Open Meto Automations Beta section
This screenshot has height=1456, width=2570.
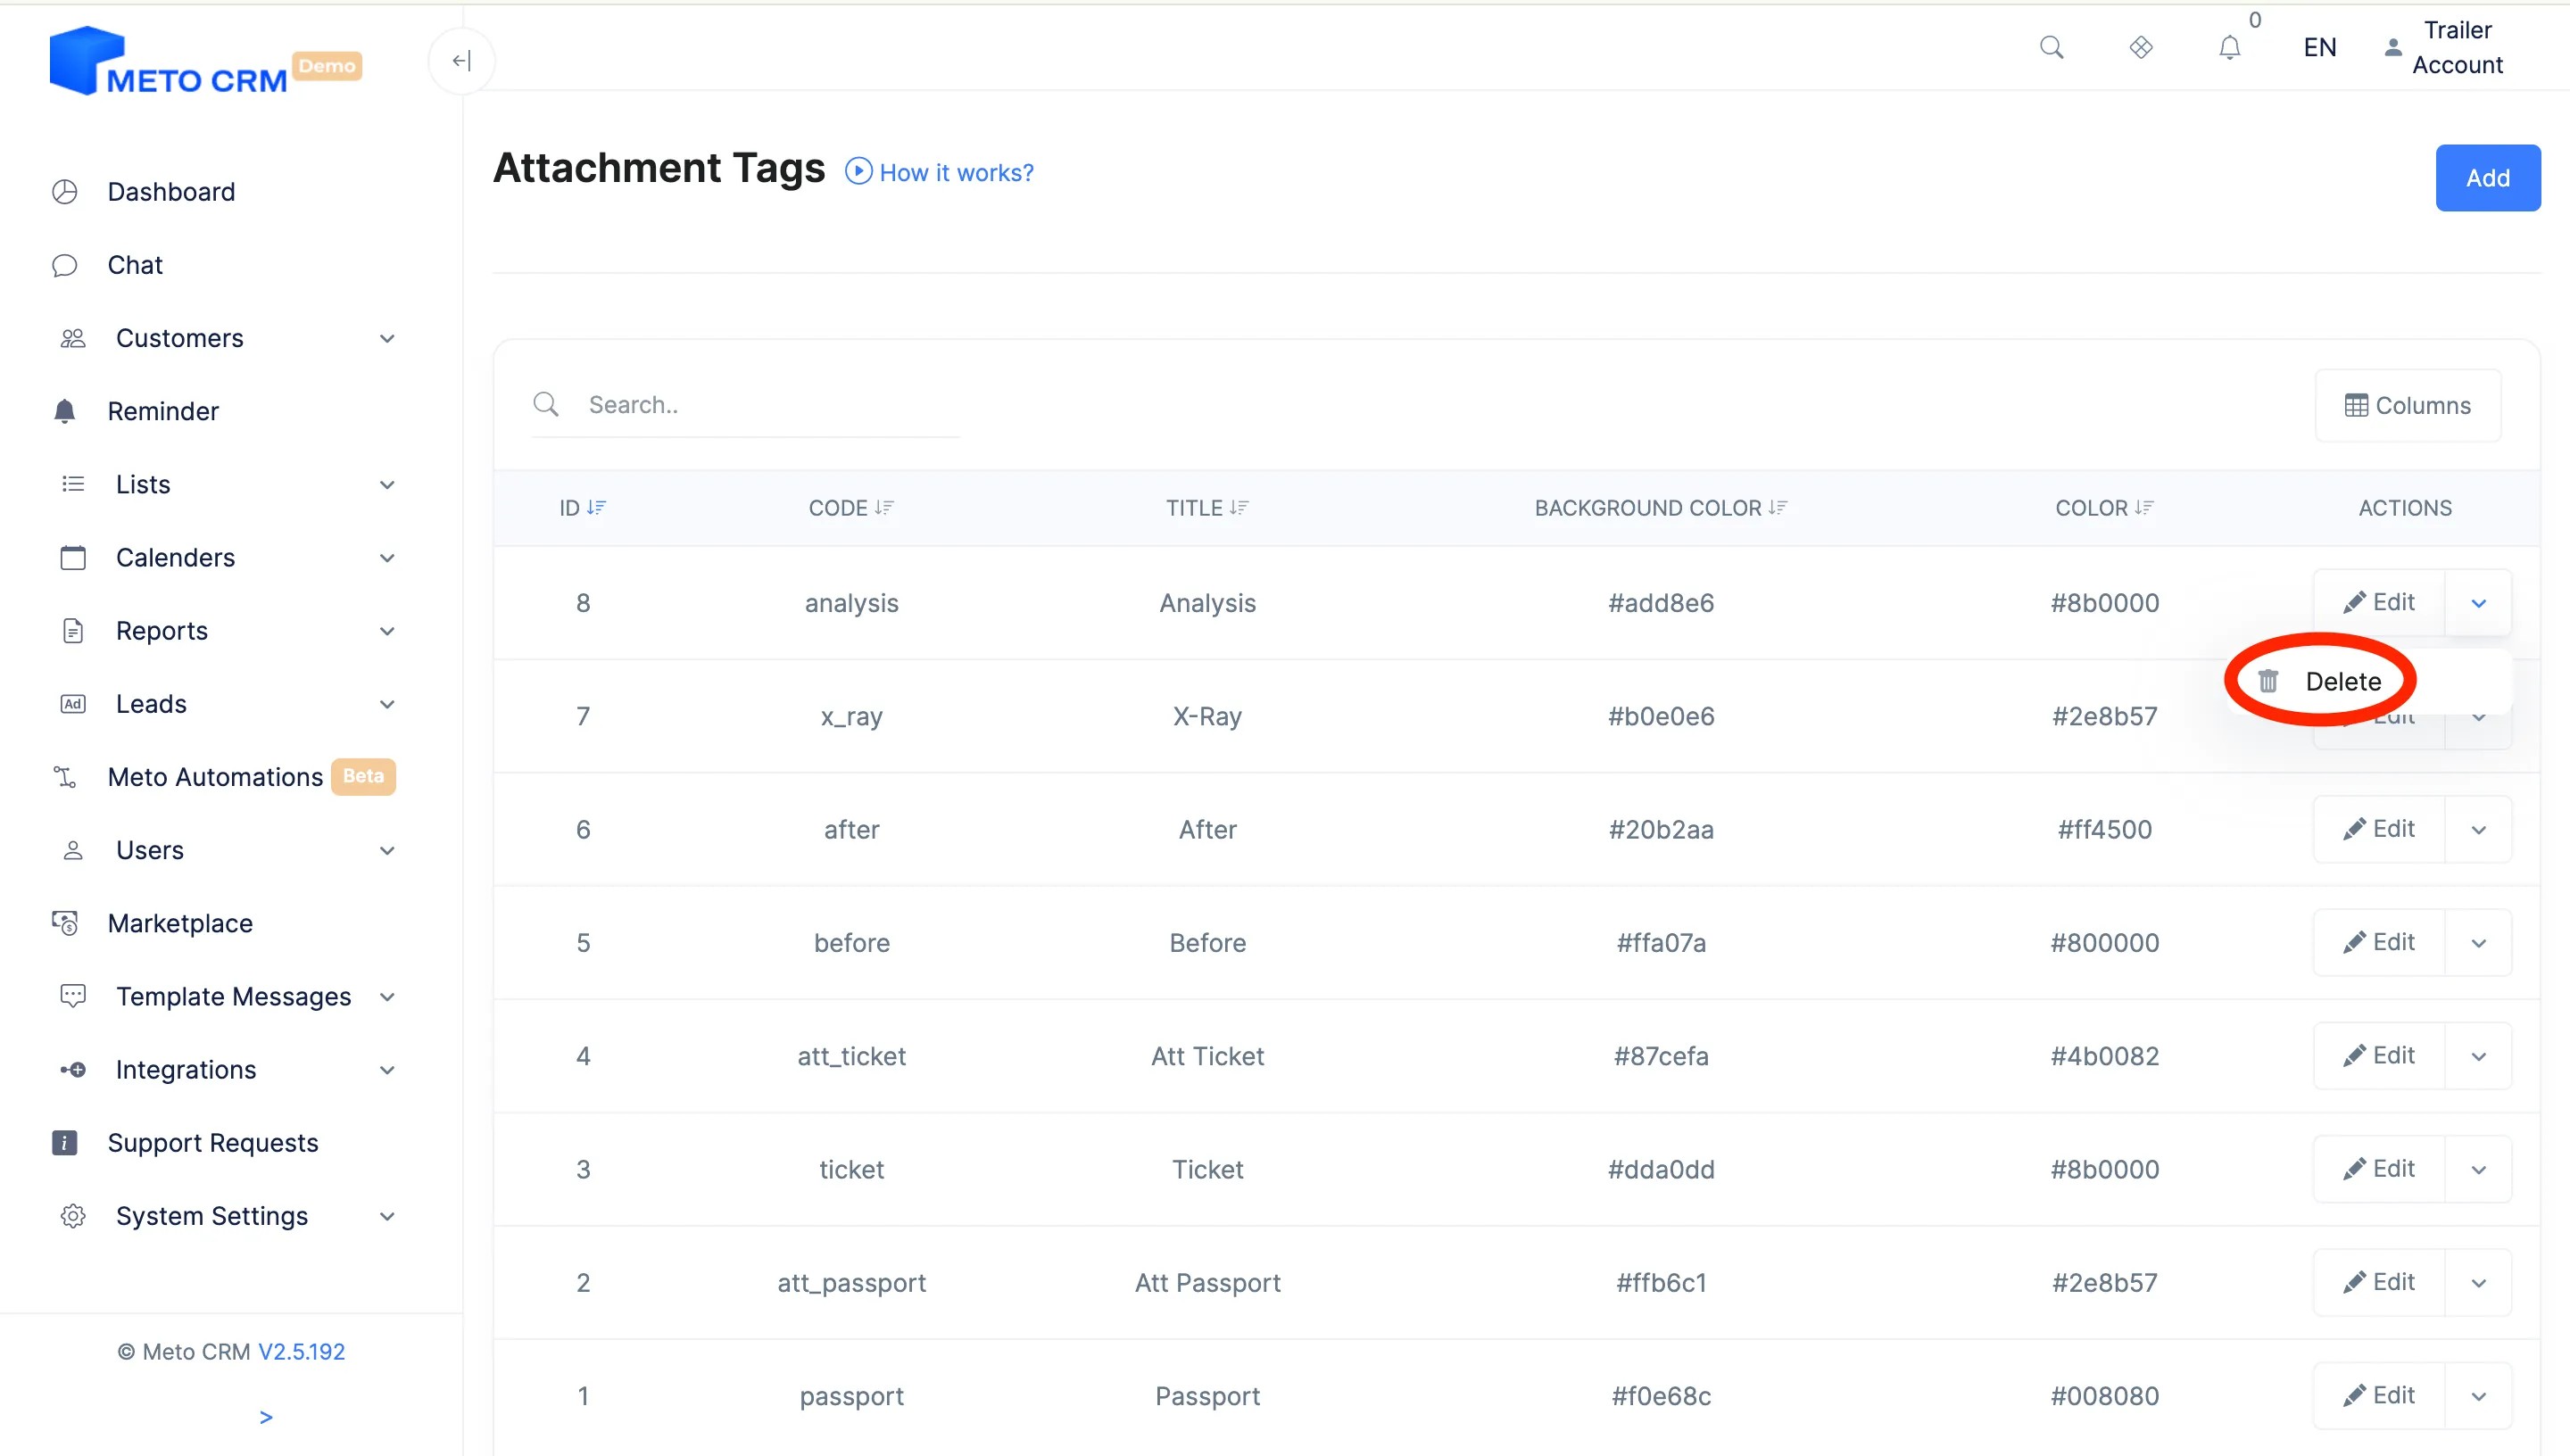(215, 776)
